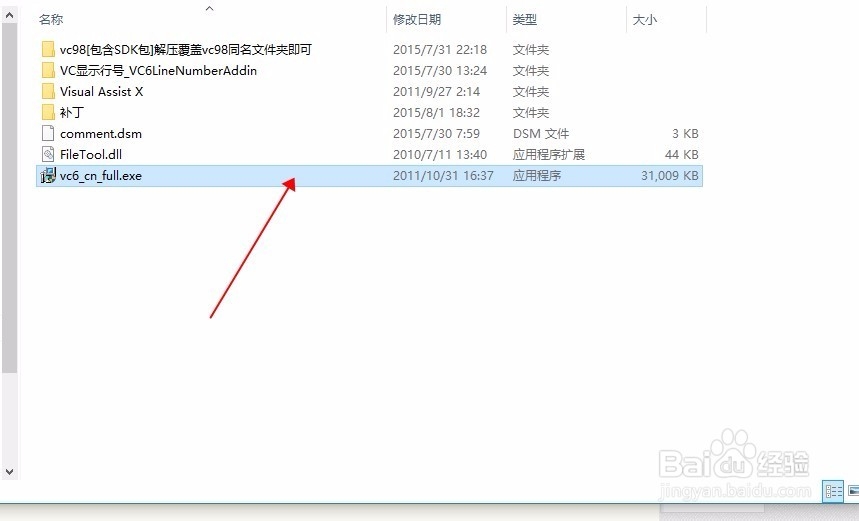Click the date 2011/10/31 16:37
Screen dimensions: 859x521
pos(443,175)
